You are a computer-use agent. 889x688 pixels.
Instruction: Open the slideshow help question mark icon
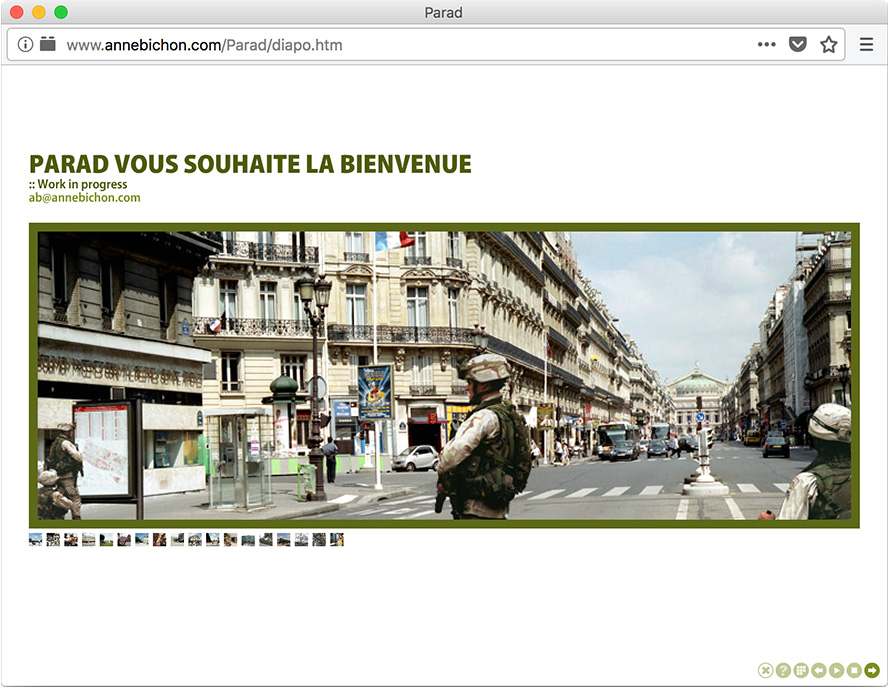(783, 670)
